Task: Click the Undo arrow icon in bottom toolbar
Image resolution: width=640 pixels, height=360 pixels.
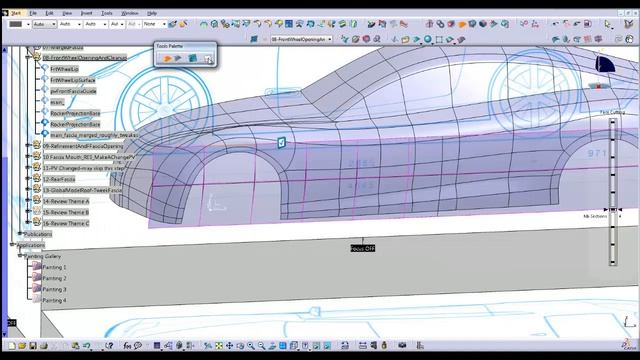Action: pos(87,346)
